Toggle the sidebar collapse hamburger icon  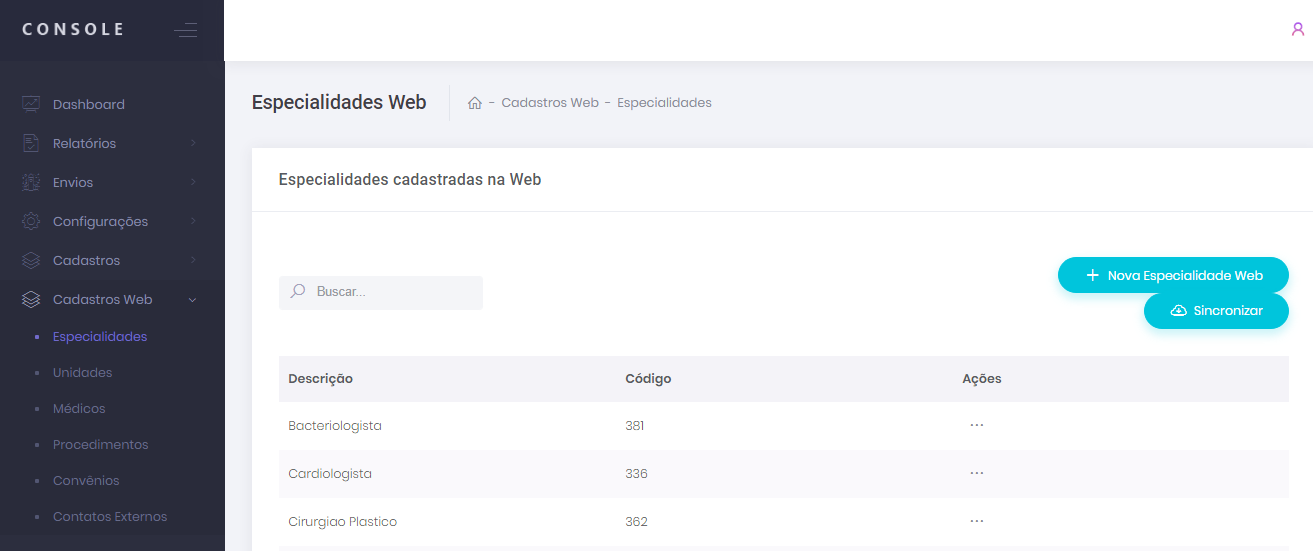coord(185,30)
